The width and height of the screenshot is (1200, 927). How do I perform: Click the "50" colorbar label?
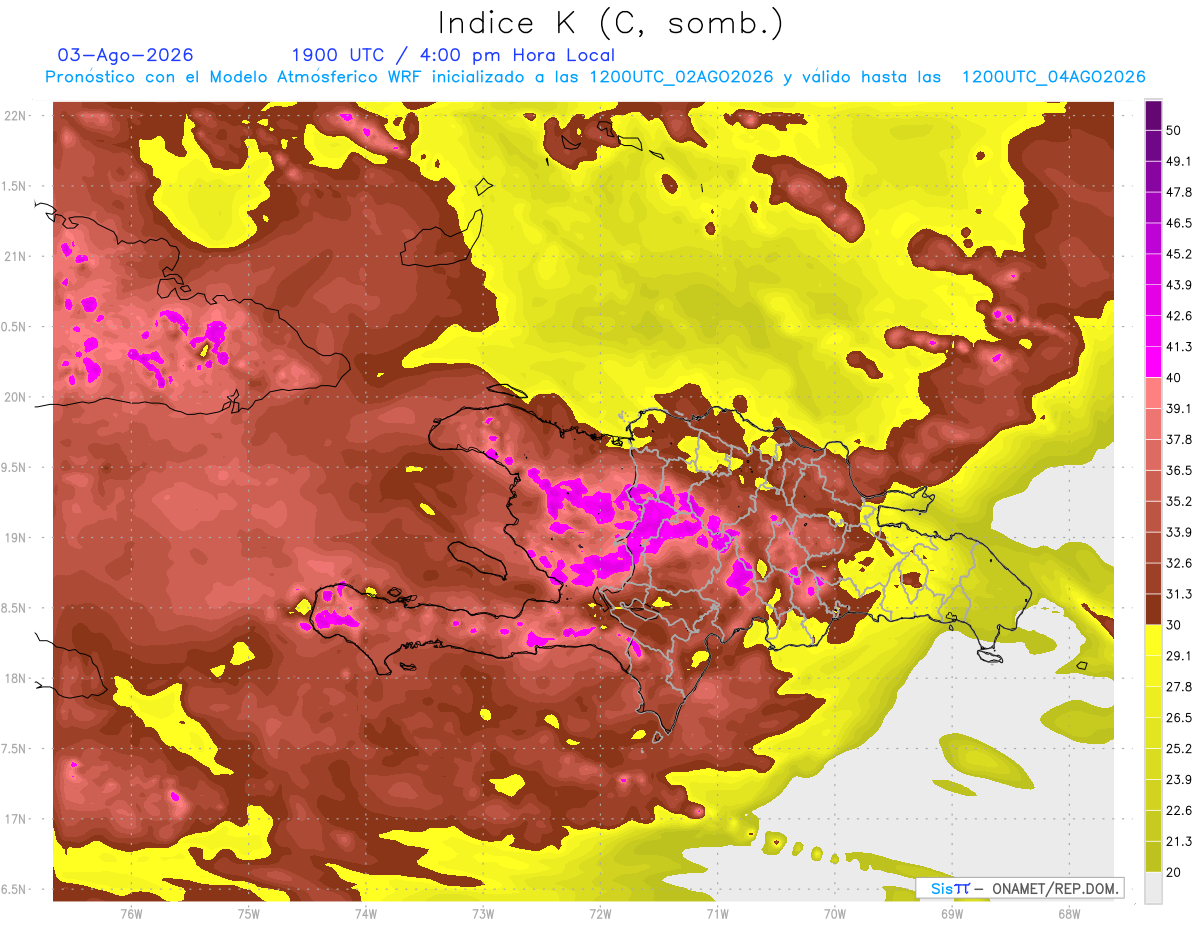[1175, 131]
